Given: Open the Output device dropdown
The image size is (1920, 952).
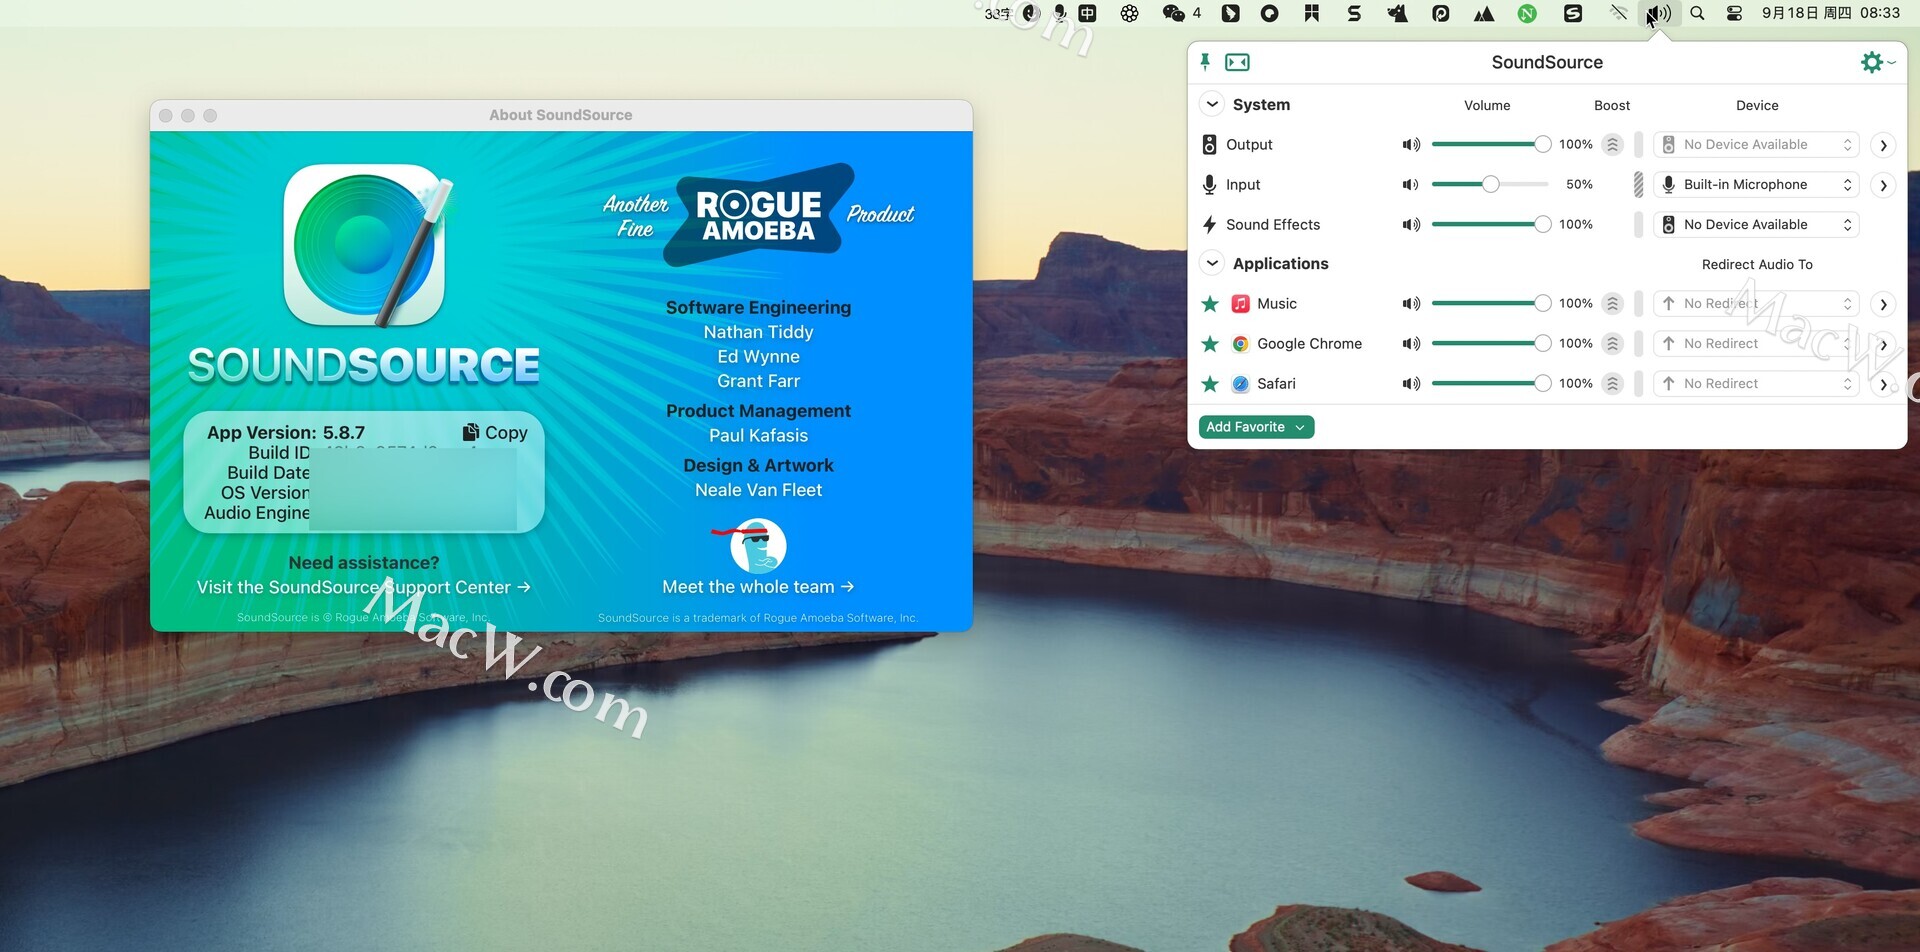Looking at the screenshot, I should click(x=1756, y=145).
